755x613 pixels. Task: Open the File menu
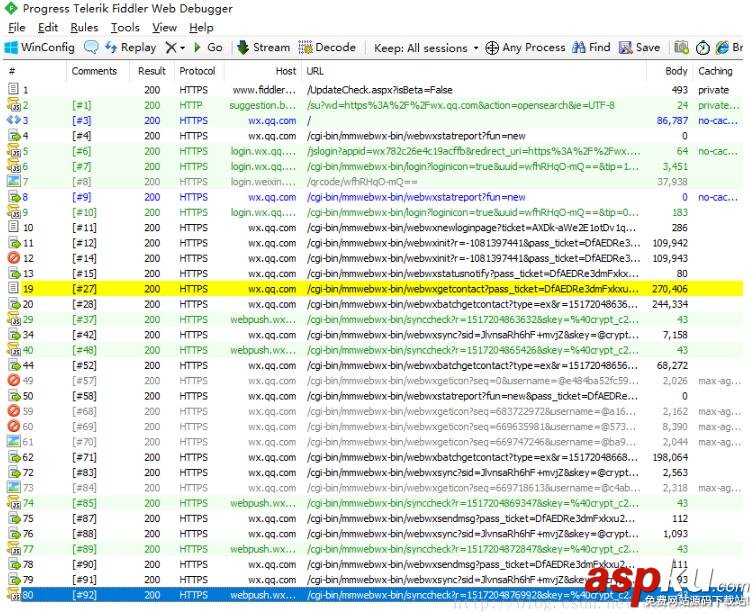tap(16, 27)
